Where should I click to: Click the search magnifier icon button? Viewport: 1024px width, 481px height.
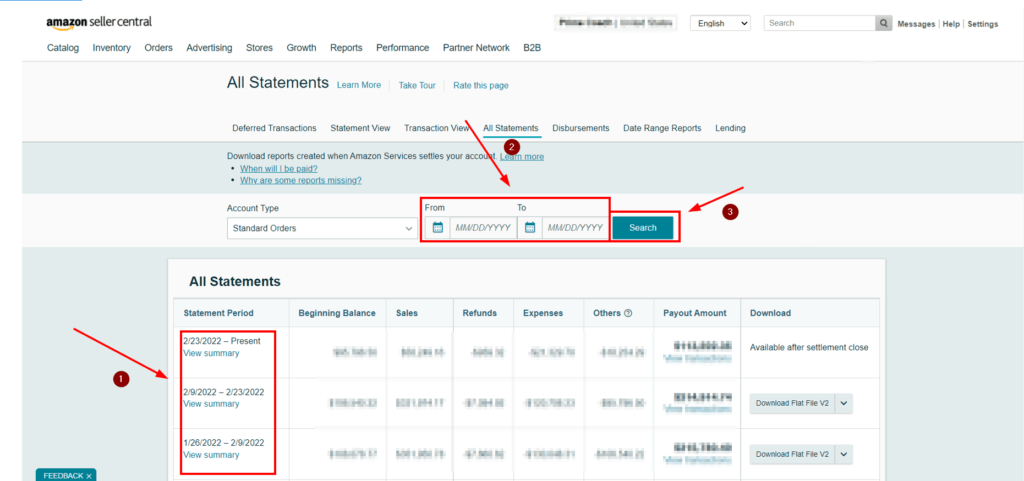coord(884,23)
